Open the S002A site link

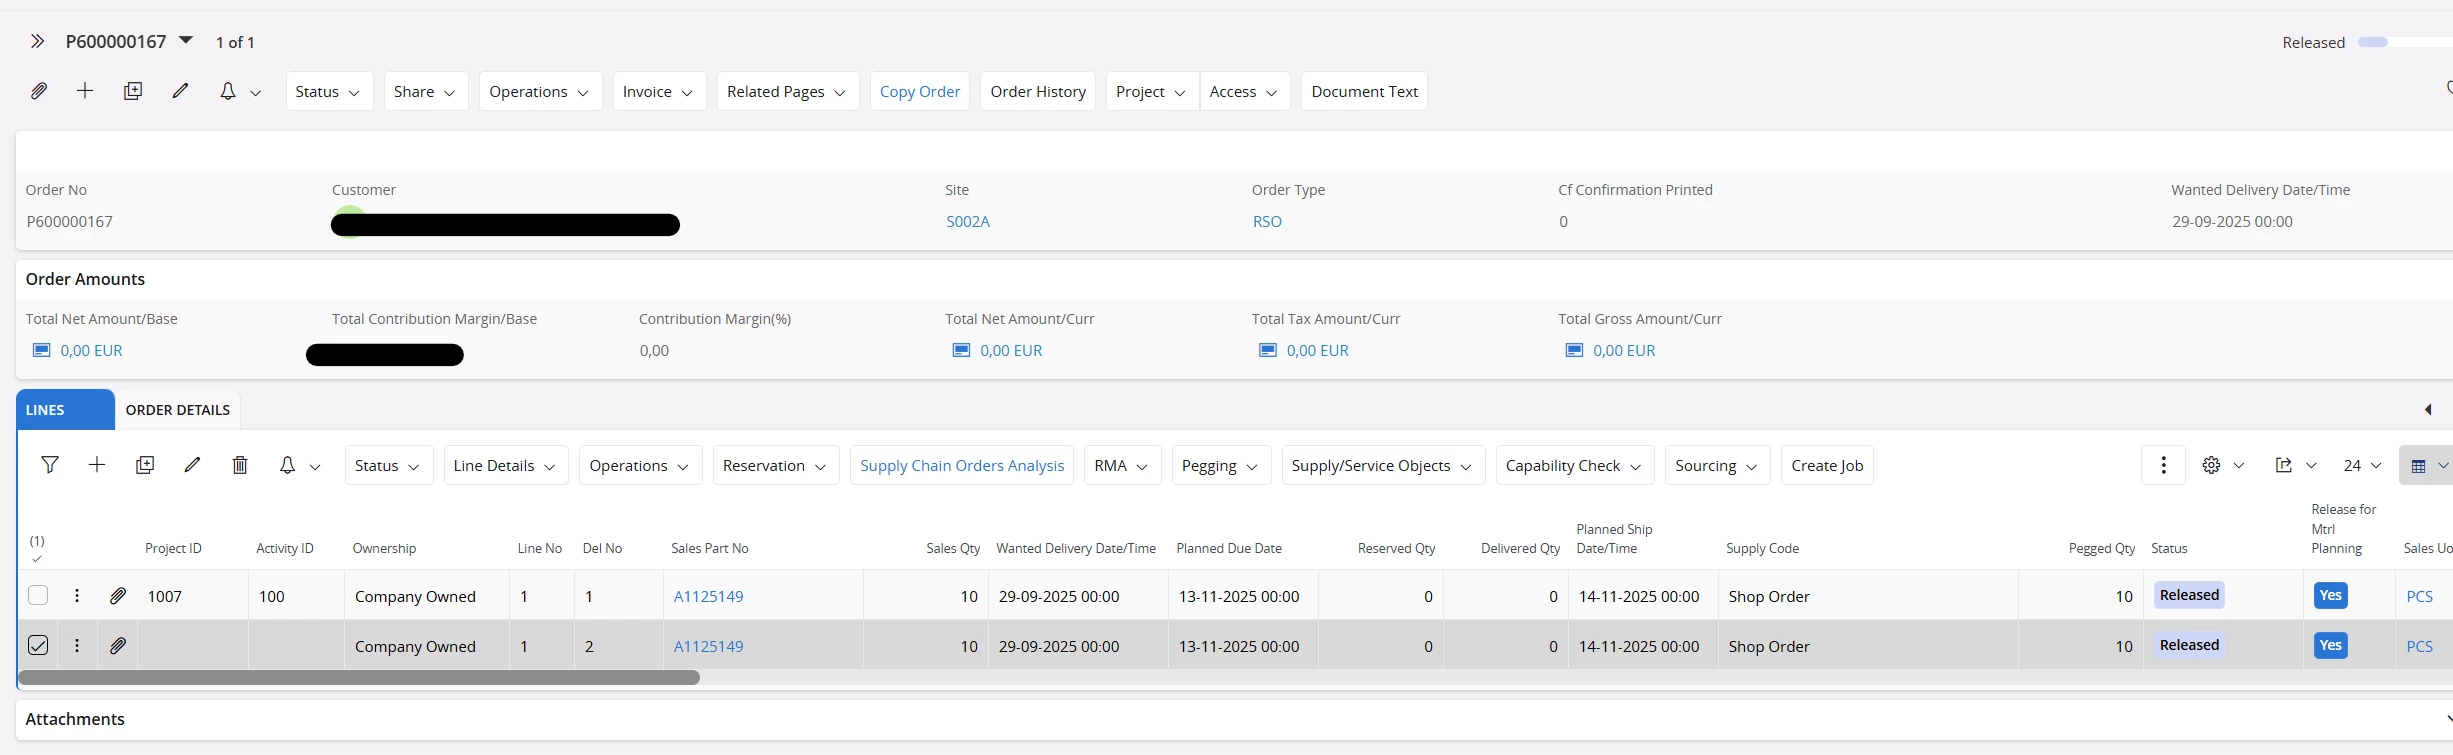coord(967,221)
